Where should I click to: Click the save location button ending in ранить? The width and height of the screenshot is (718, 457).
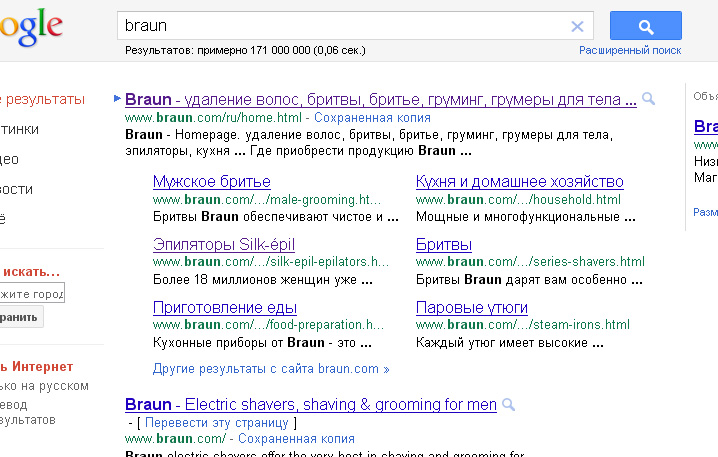pos(22,318)
